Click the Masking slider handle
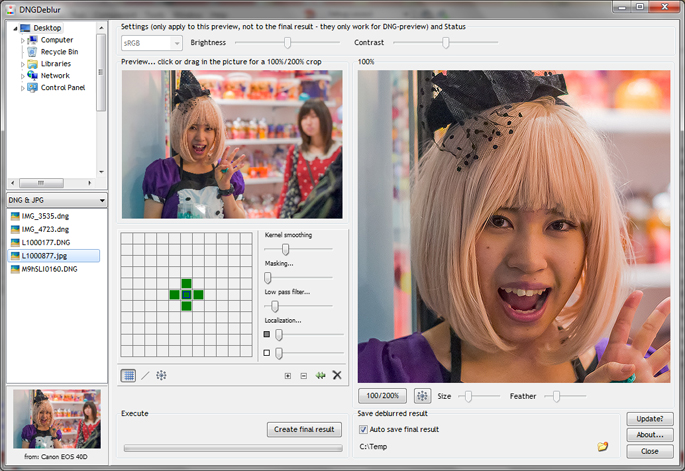The image size is (685, 471). tap(268, 278)
